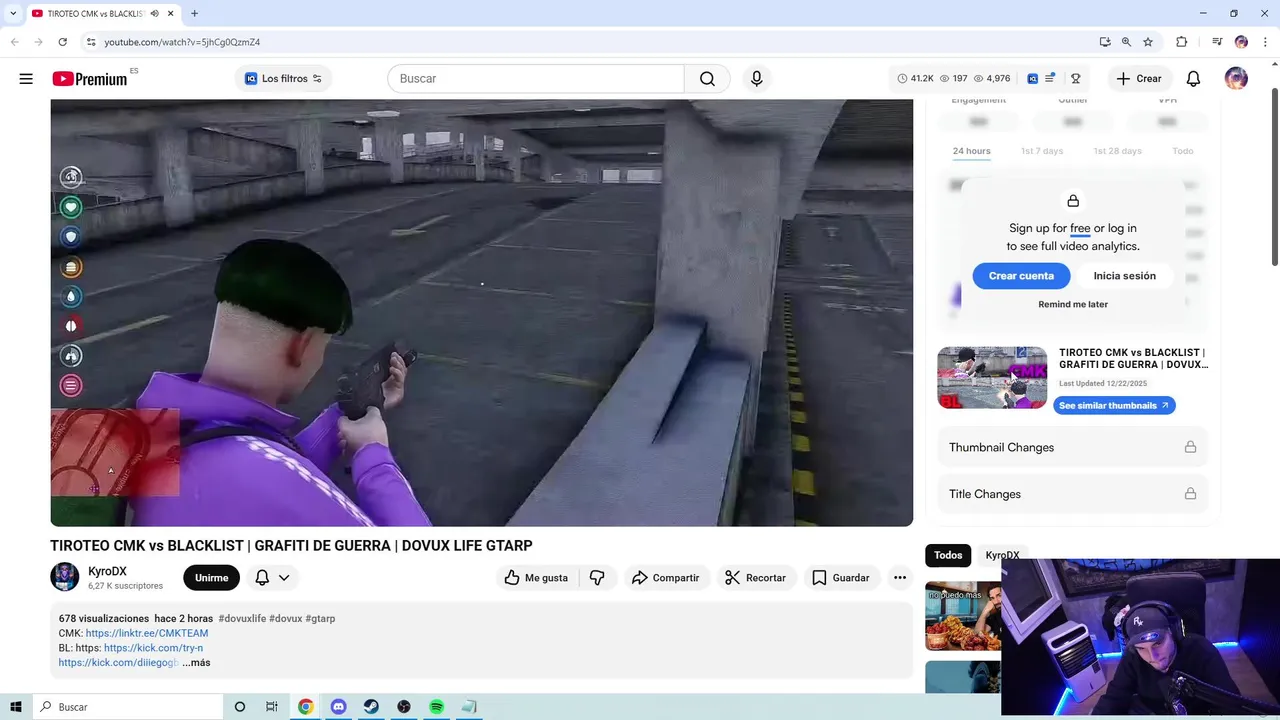Click the #gtarp hashtag

(x=320, y=619)
